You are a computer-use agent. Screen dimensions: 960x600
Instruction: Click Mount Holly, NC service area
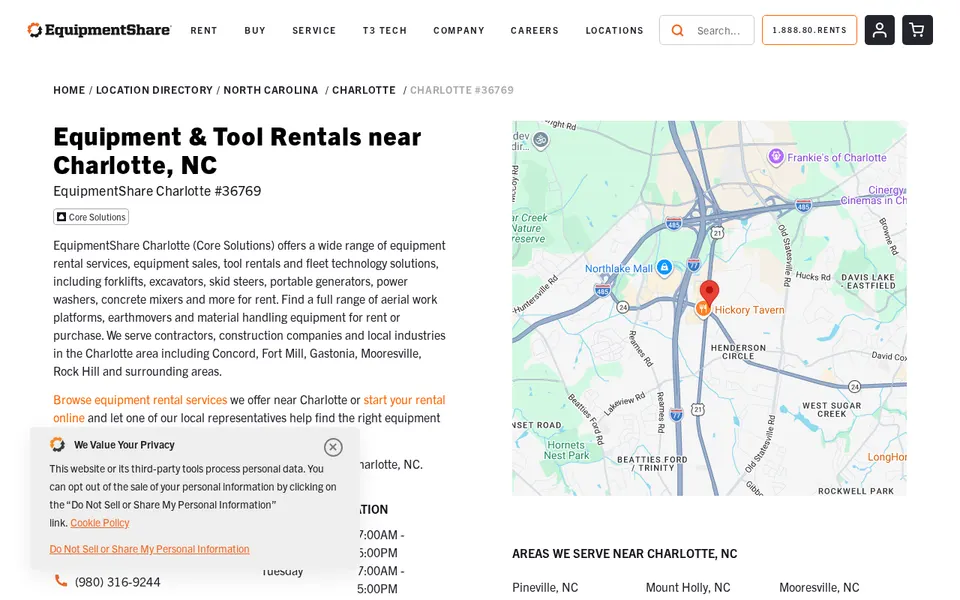click(688, 587)
